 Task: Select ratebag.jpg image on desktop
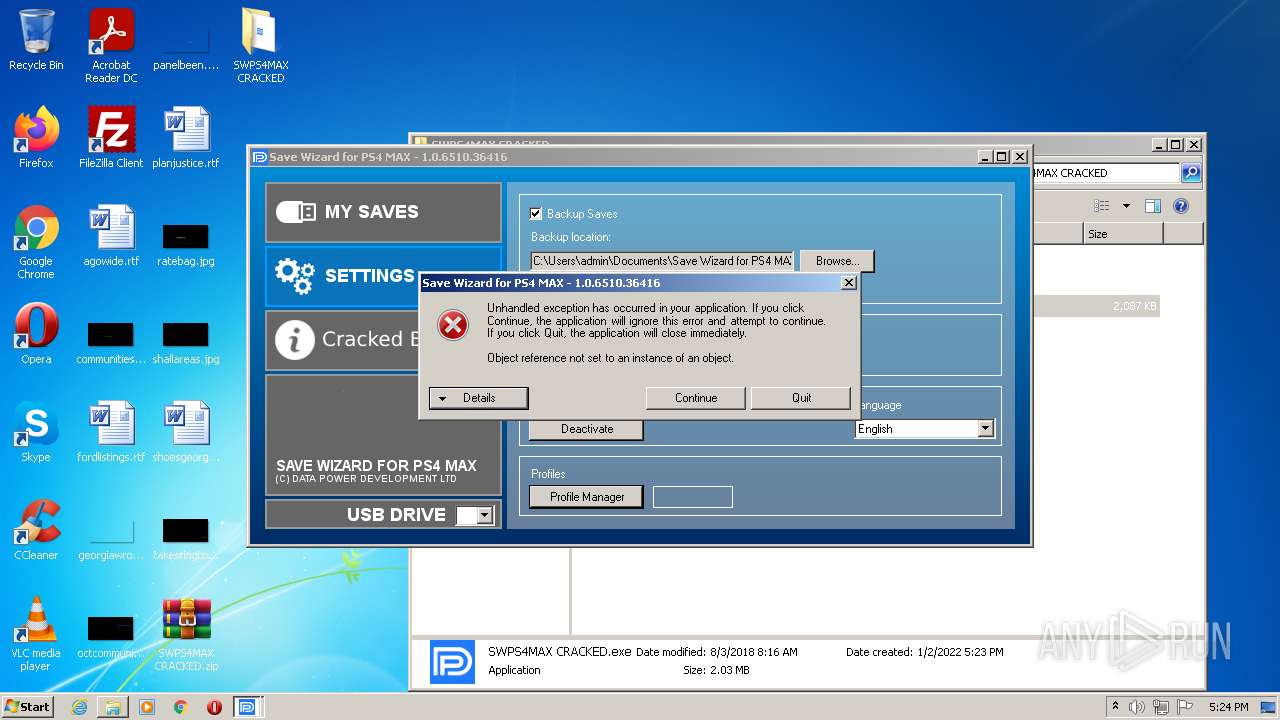pos(186,244)
